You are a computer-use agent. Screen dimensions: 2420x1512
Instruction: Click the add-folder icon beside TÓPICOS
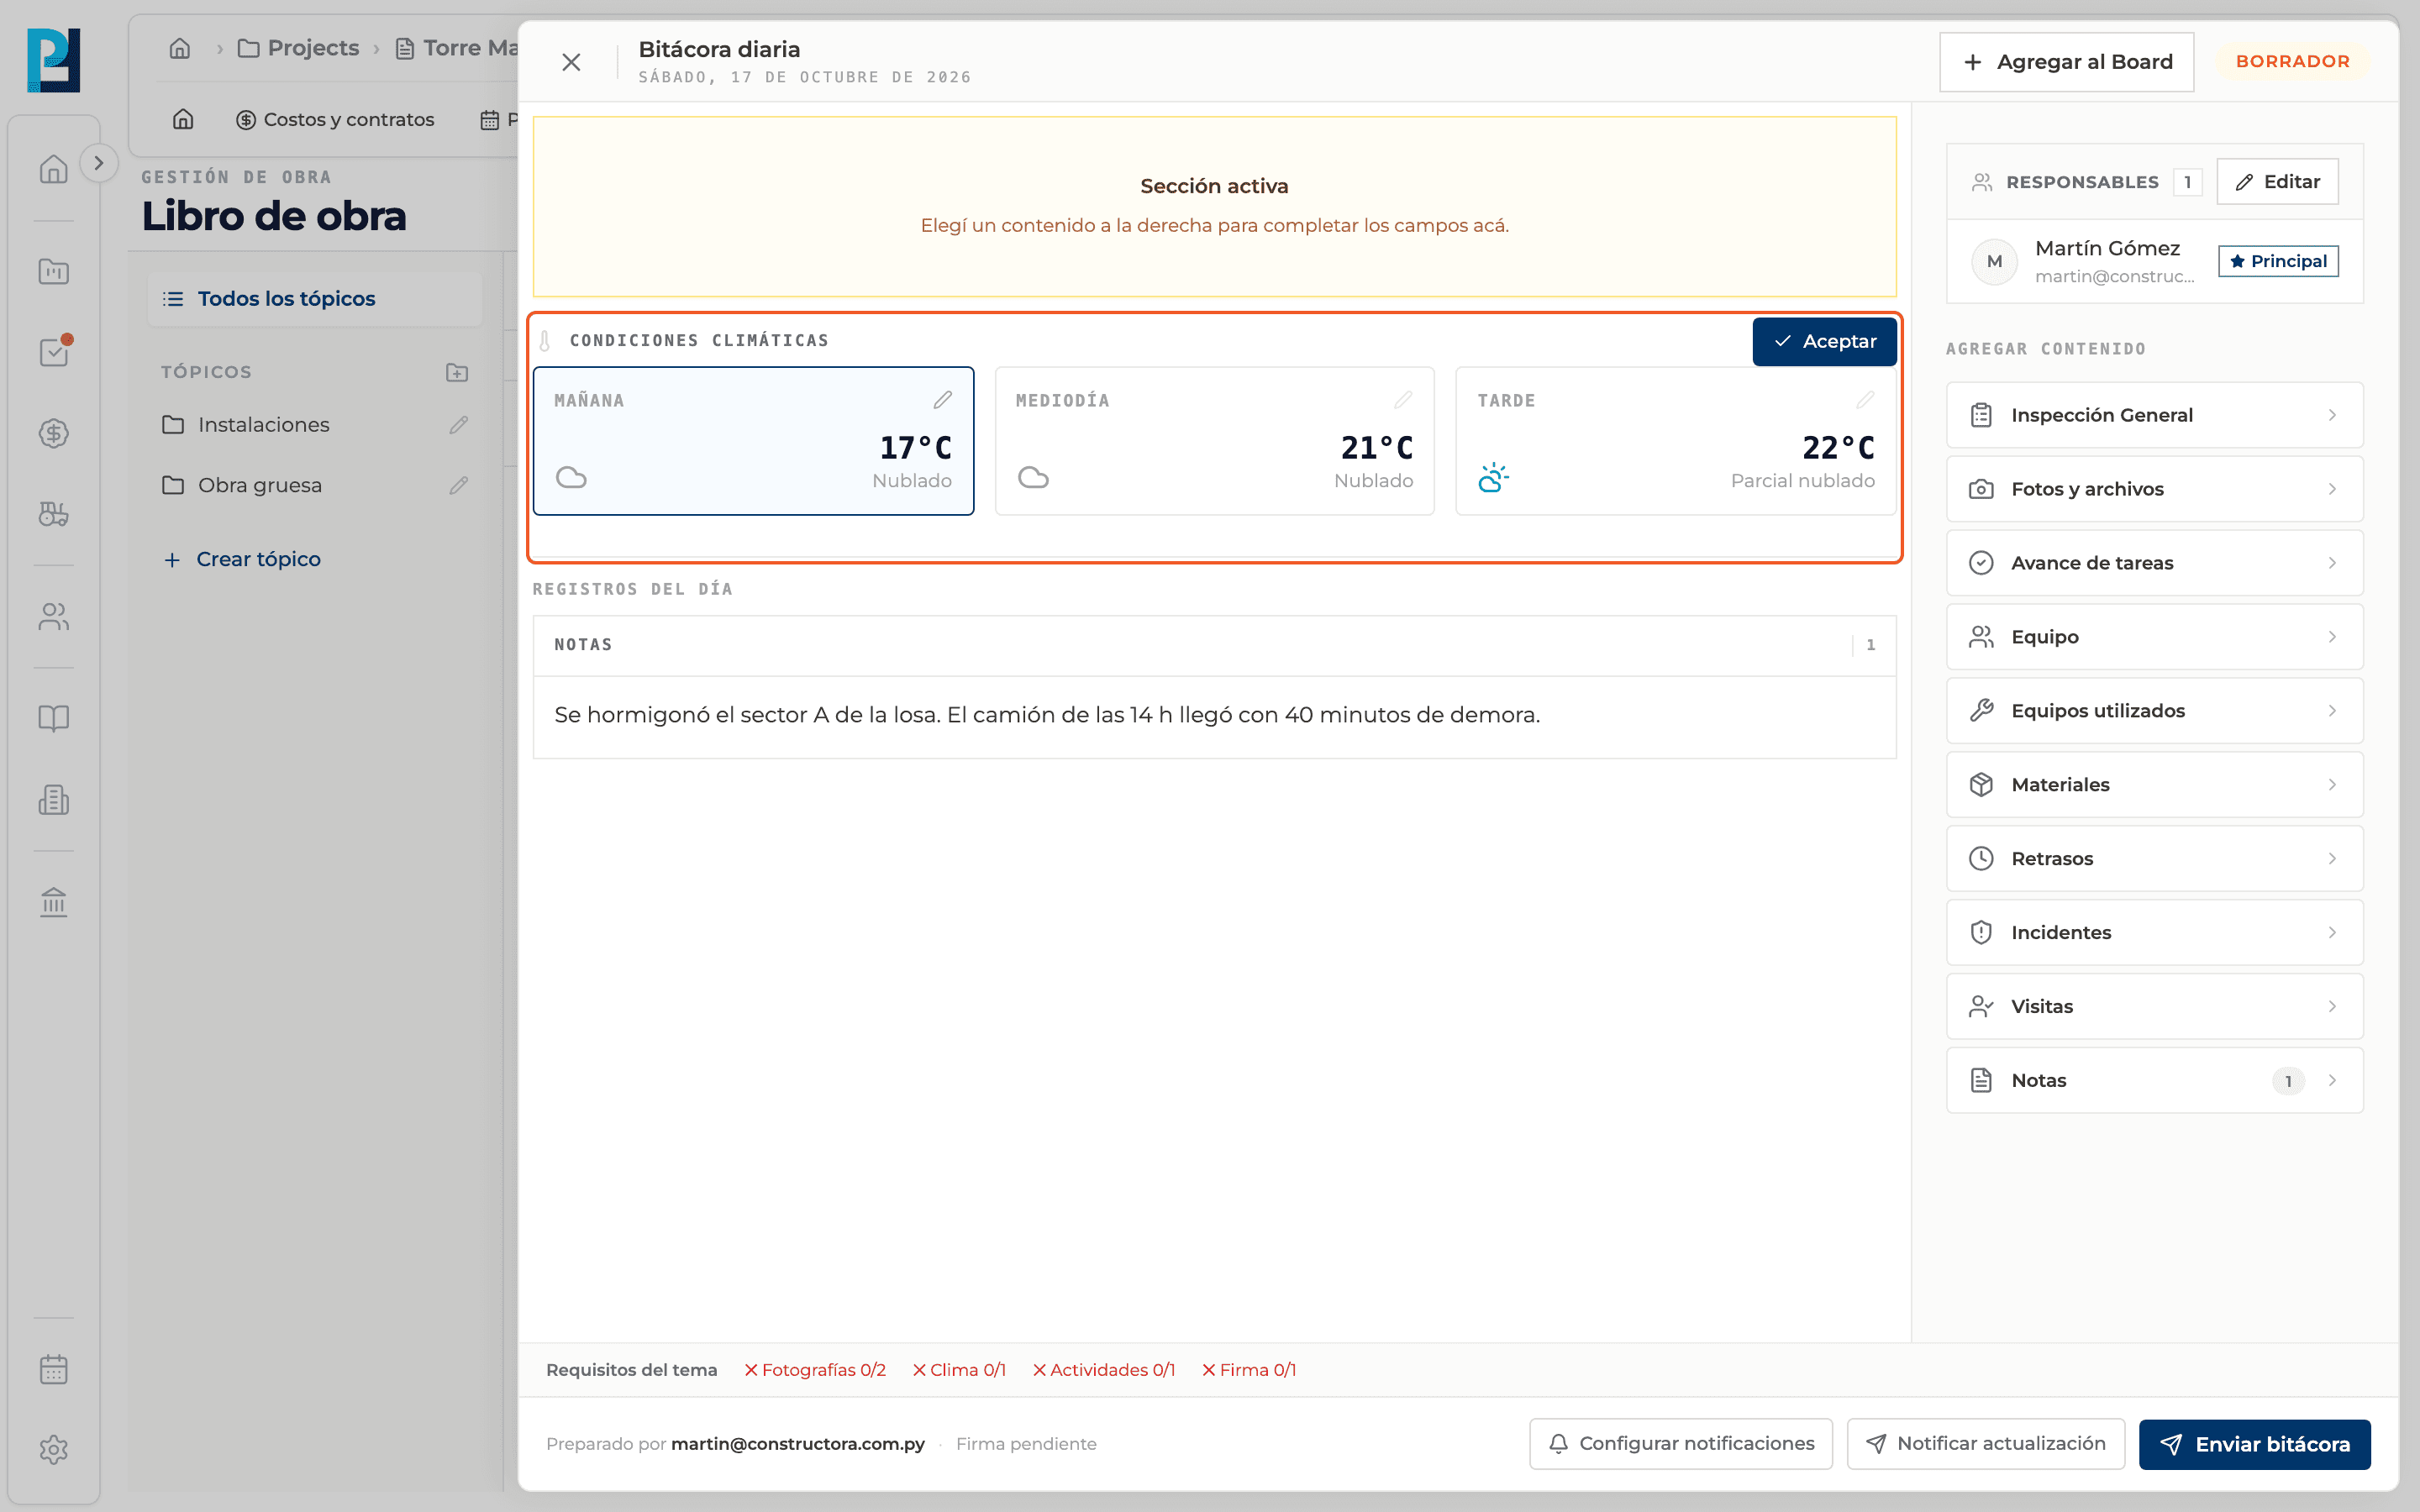tap(457, 372)
